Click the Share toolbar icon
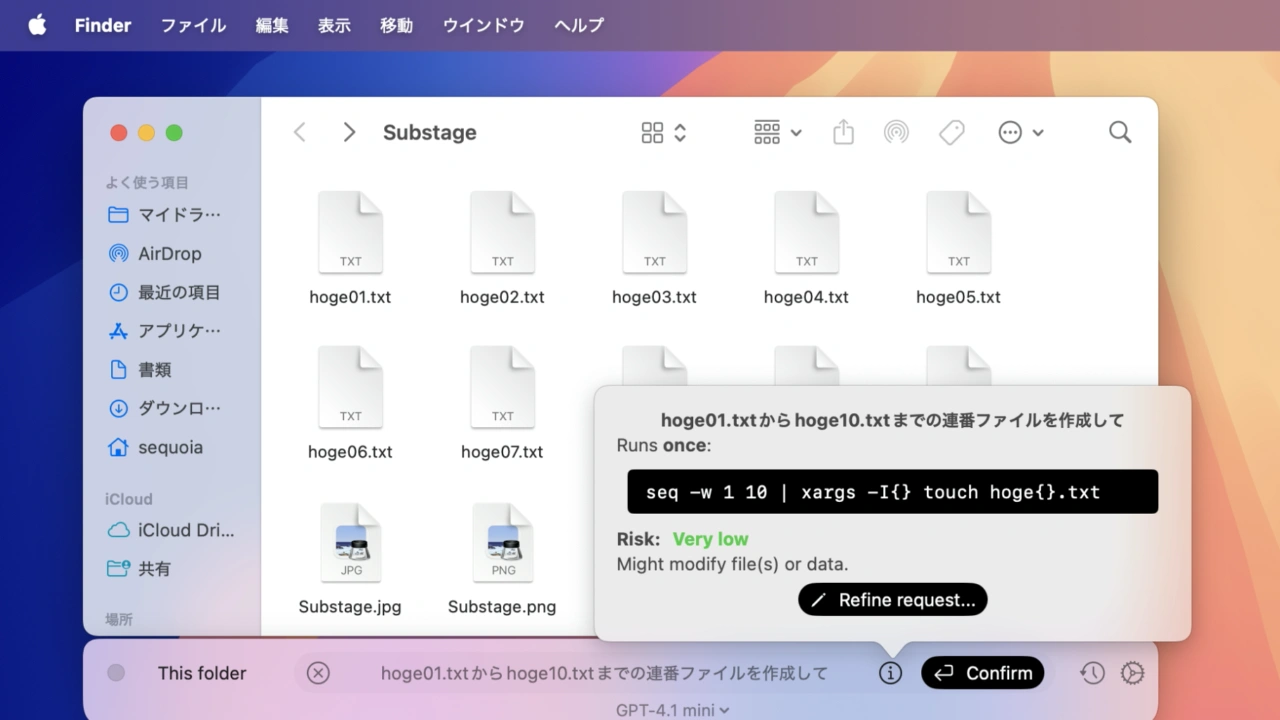Viewport: 1280px width, 720px height. 843,132
